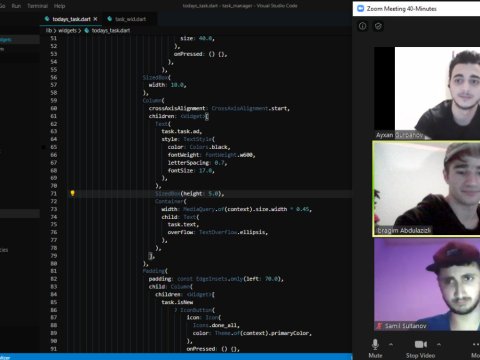Click Stop Video camera icon in Zoom
Image resolution: width=480 pixels, height=360 pixels.
(421, 344)
